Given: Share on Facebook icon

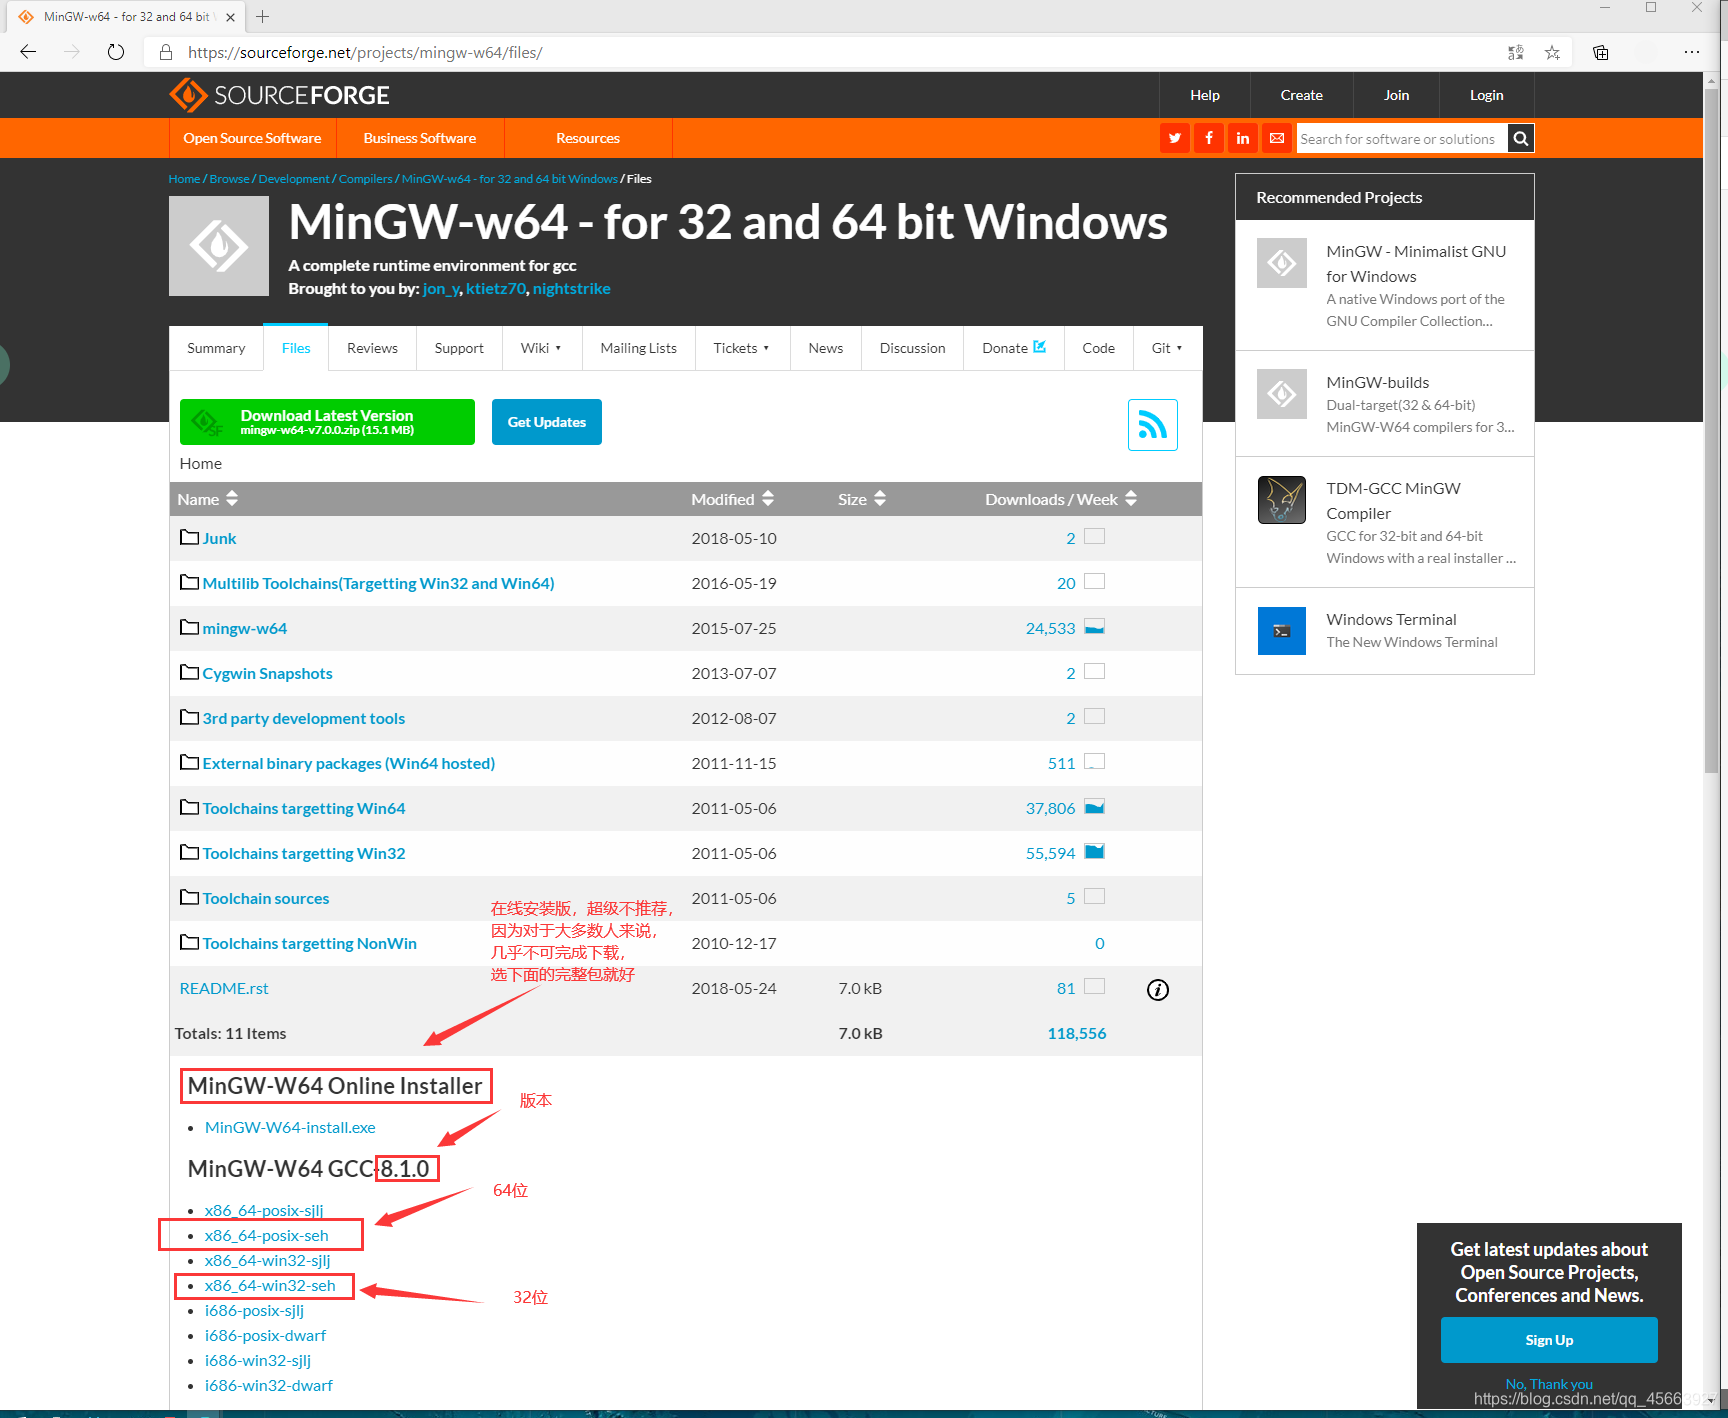Looking at the screenshot, I should point(1209,138).
